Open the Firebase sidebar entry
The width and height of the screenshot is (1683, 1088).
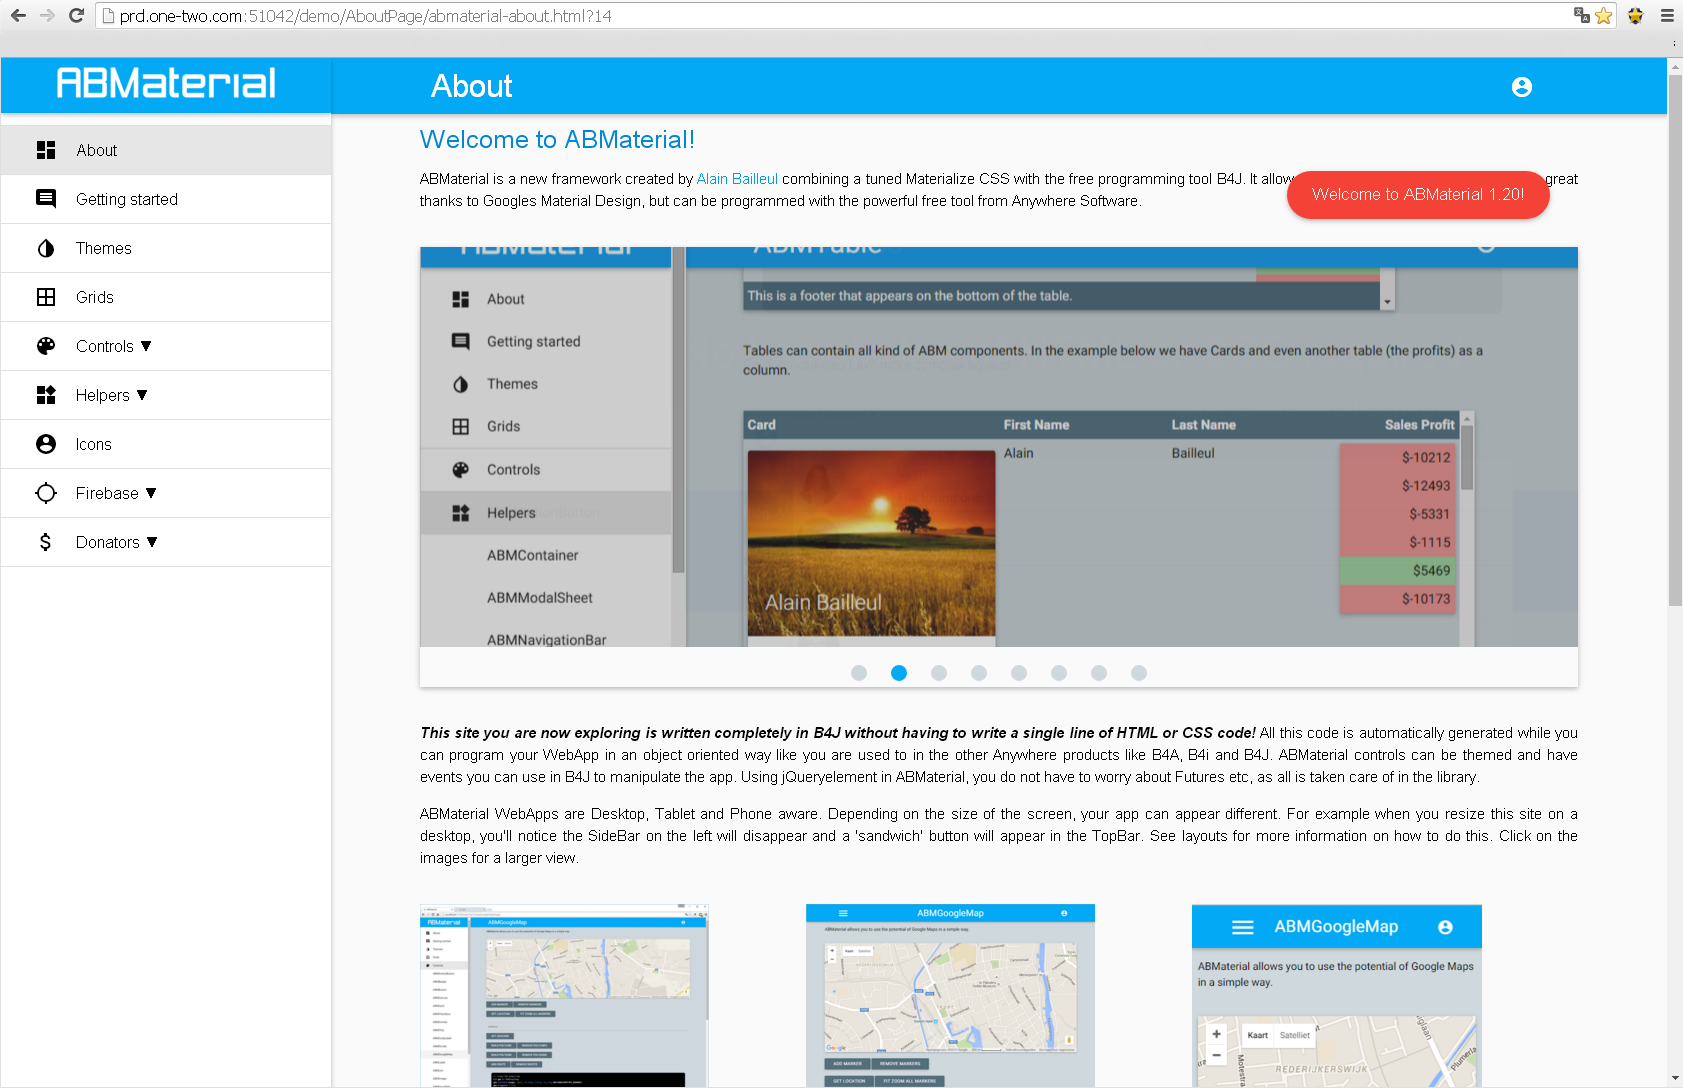coord(166,493)
